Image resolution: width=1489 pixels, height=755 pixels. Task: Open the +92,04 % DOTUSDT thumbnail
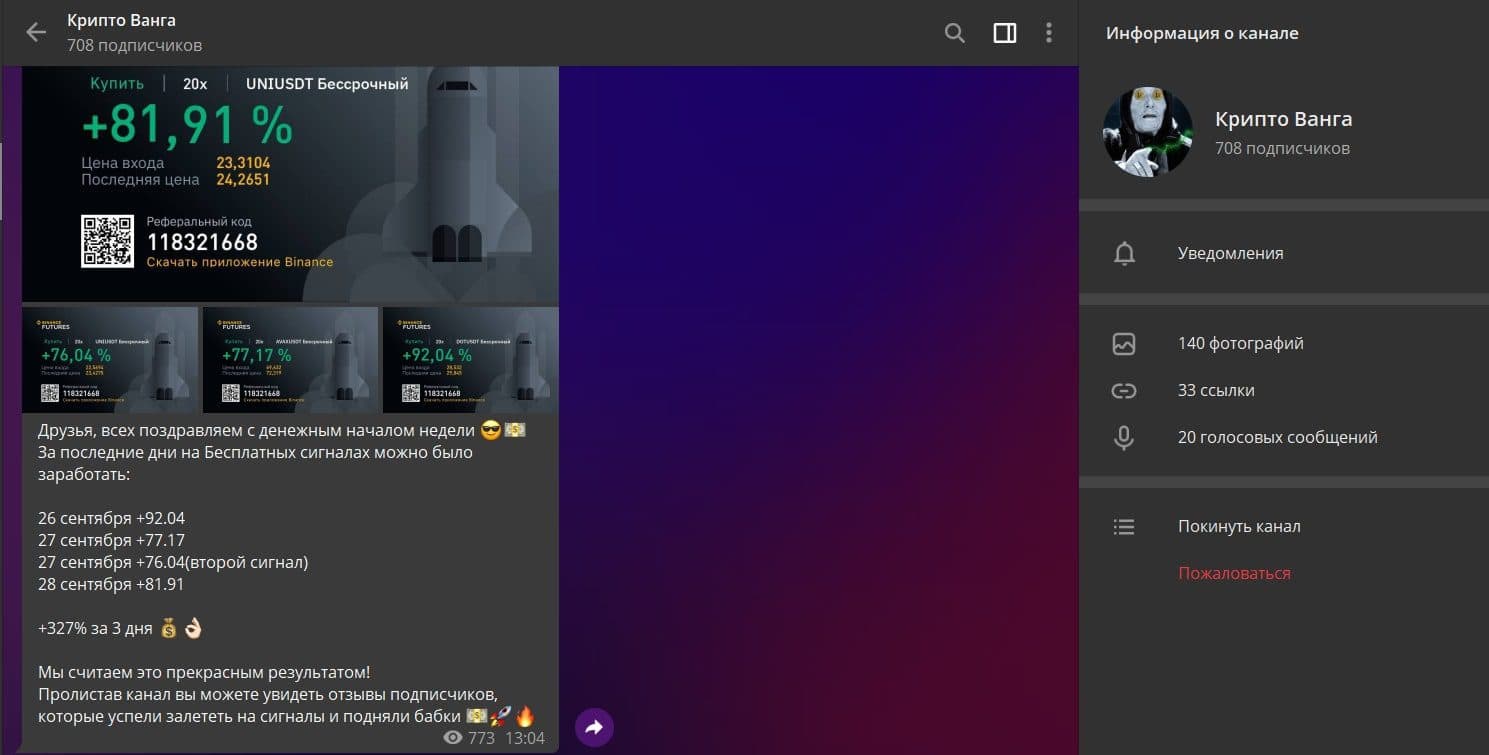(x=471, y=360)
